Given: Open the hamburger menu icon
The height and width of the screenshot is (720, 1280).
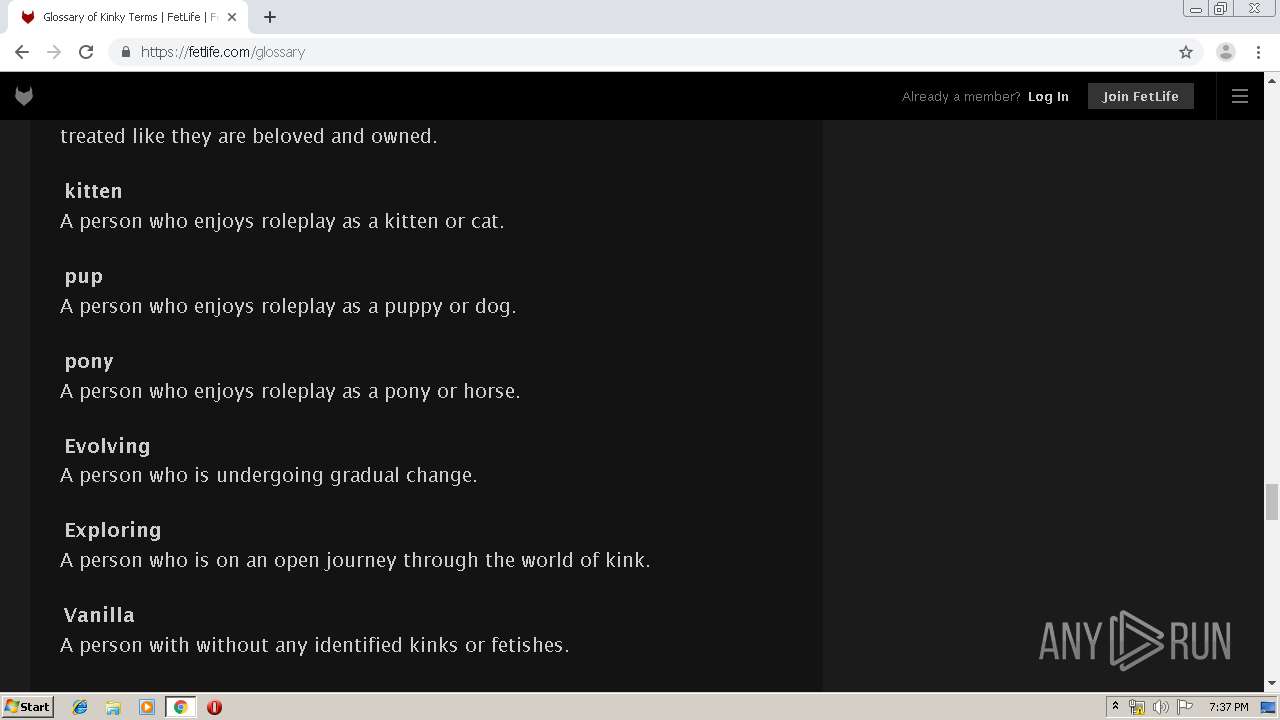Looking at the screenshot, I should (x=1240, y=96).
